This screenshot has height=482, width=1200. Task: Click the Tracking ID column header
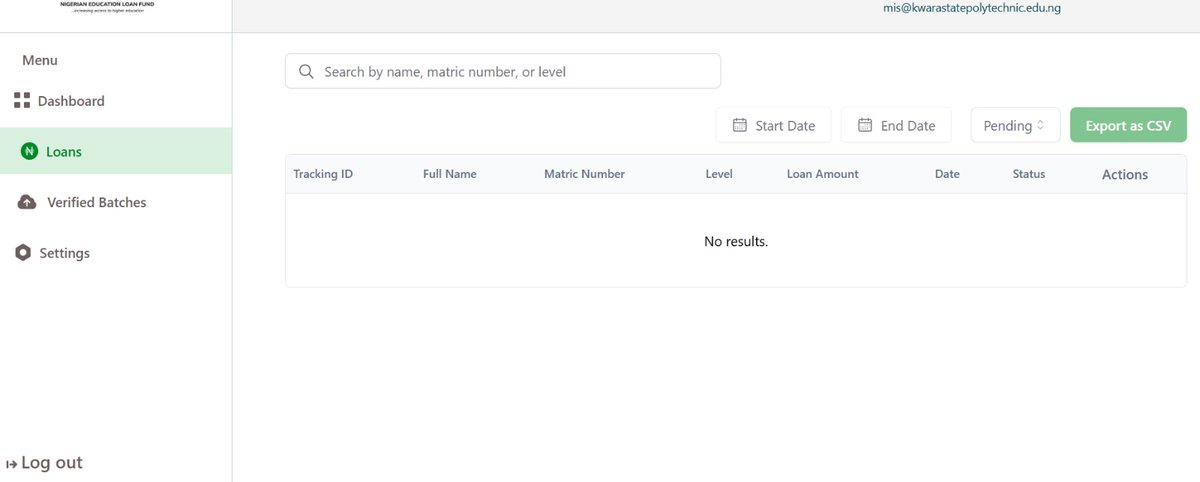click(323, 174)
